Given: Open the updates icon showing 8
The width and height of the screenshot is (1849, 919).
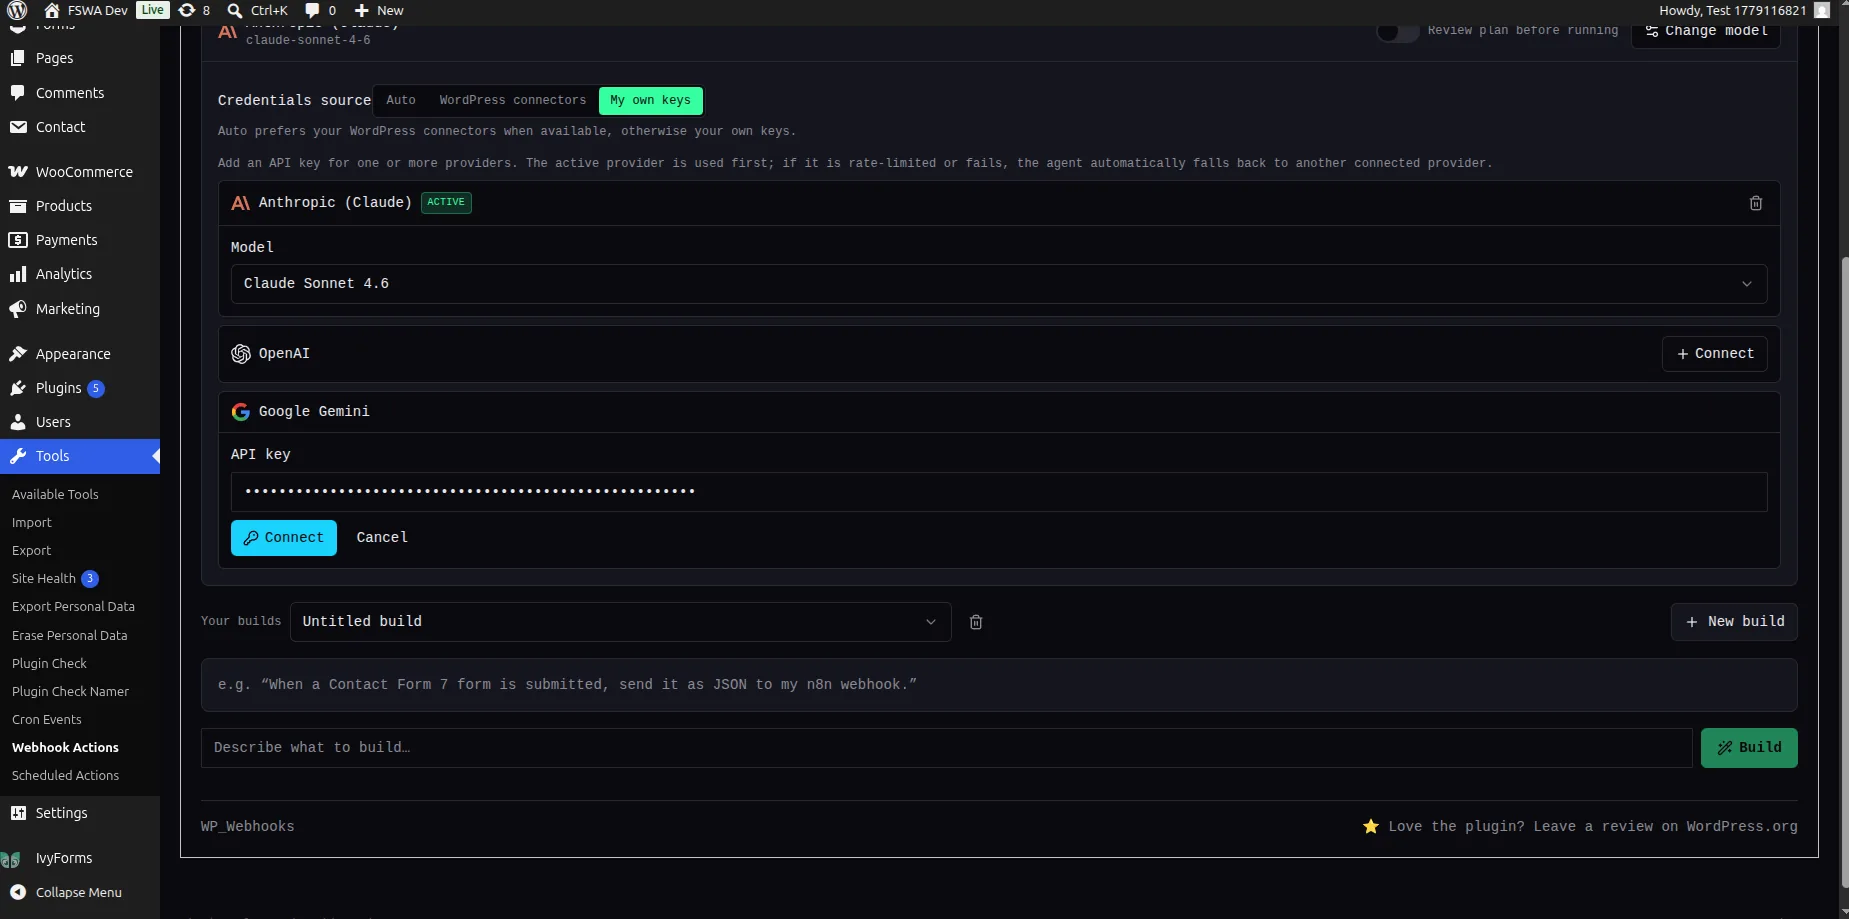Looking at the screenshot, I should pyautogui.click(x=187, y=11).
